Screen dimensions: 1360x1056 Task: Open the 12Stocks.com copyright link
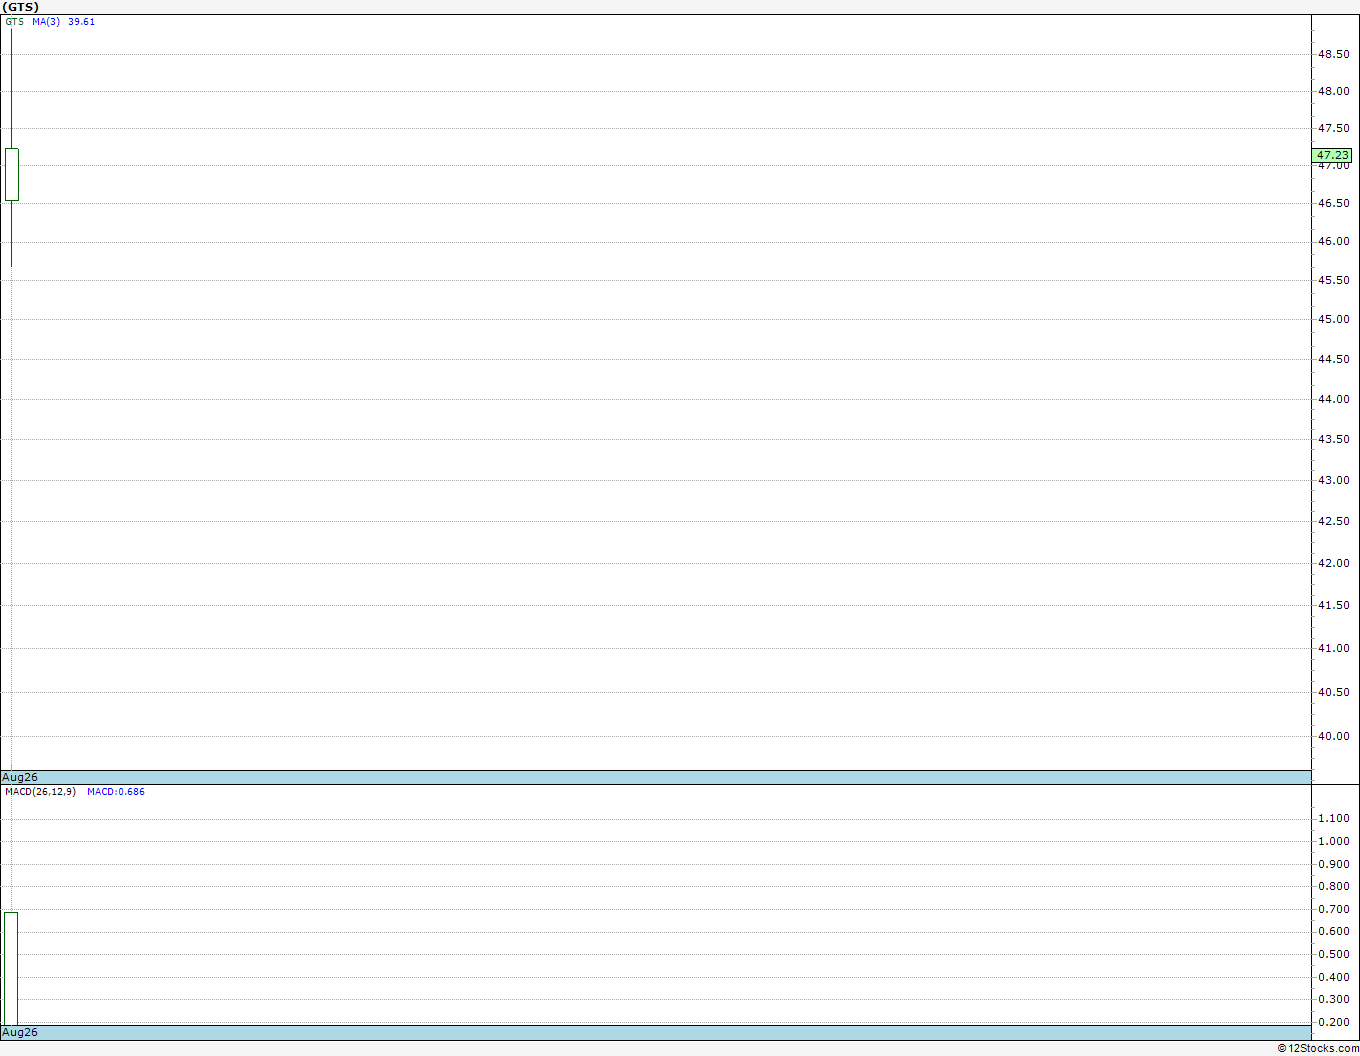[1318, 1048]
